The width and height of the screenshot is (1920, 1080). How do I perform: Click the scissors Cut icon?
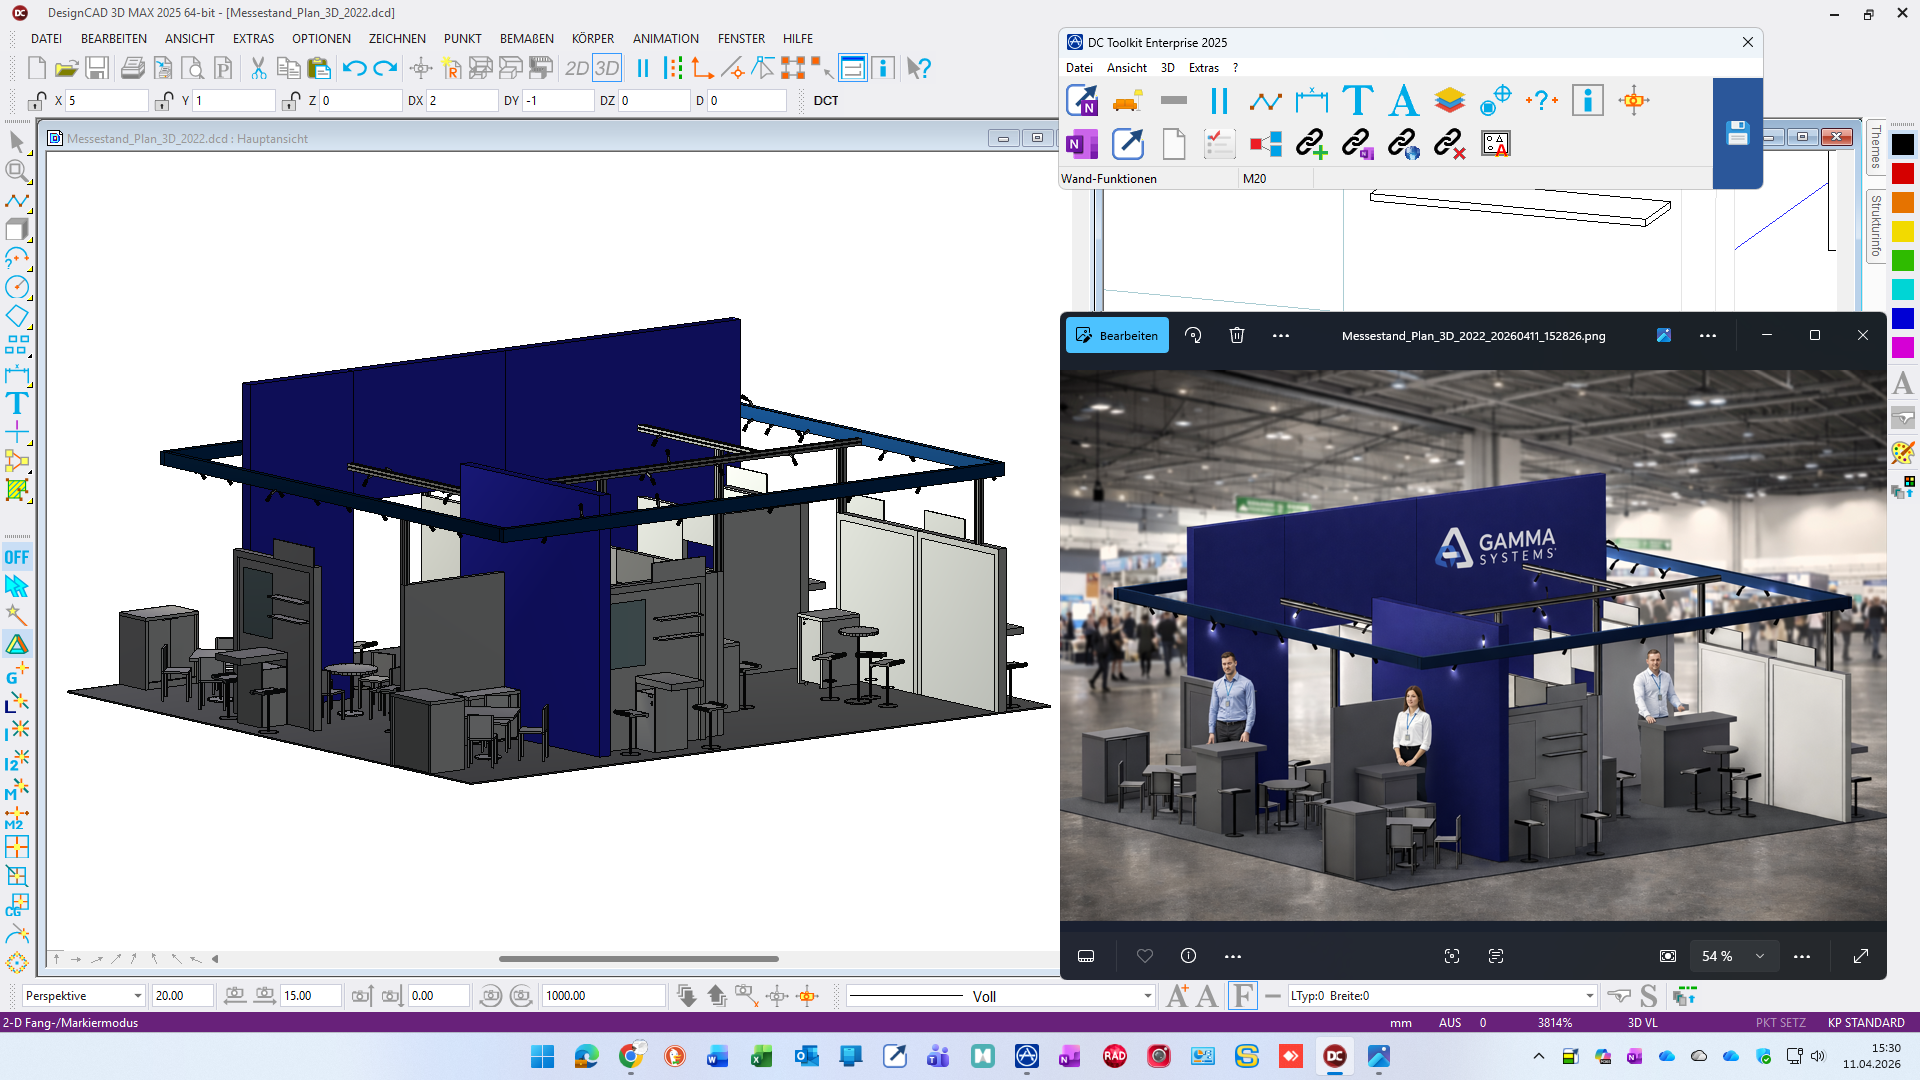(258, 68)
